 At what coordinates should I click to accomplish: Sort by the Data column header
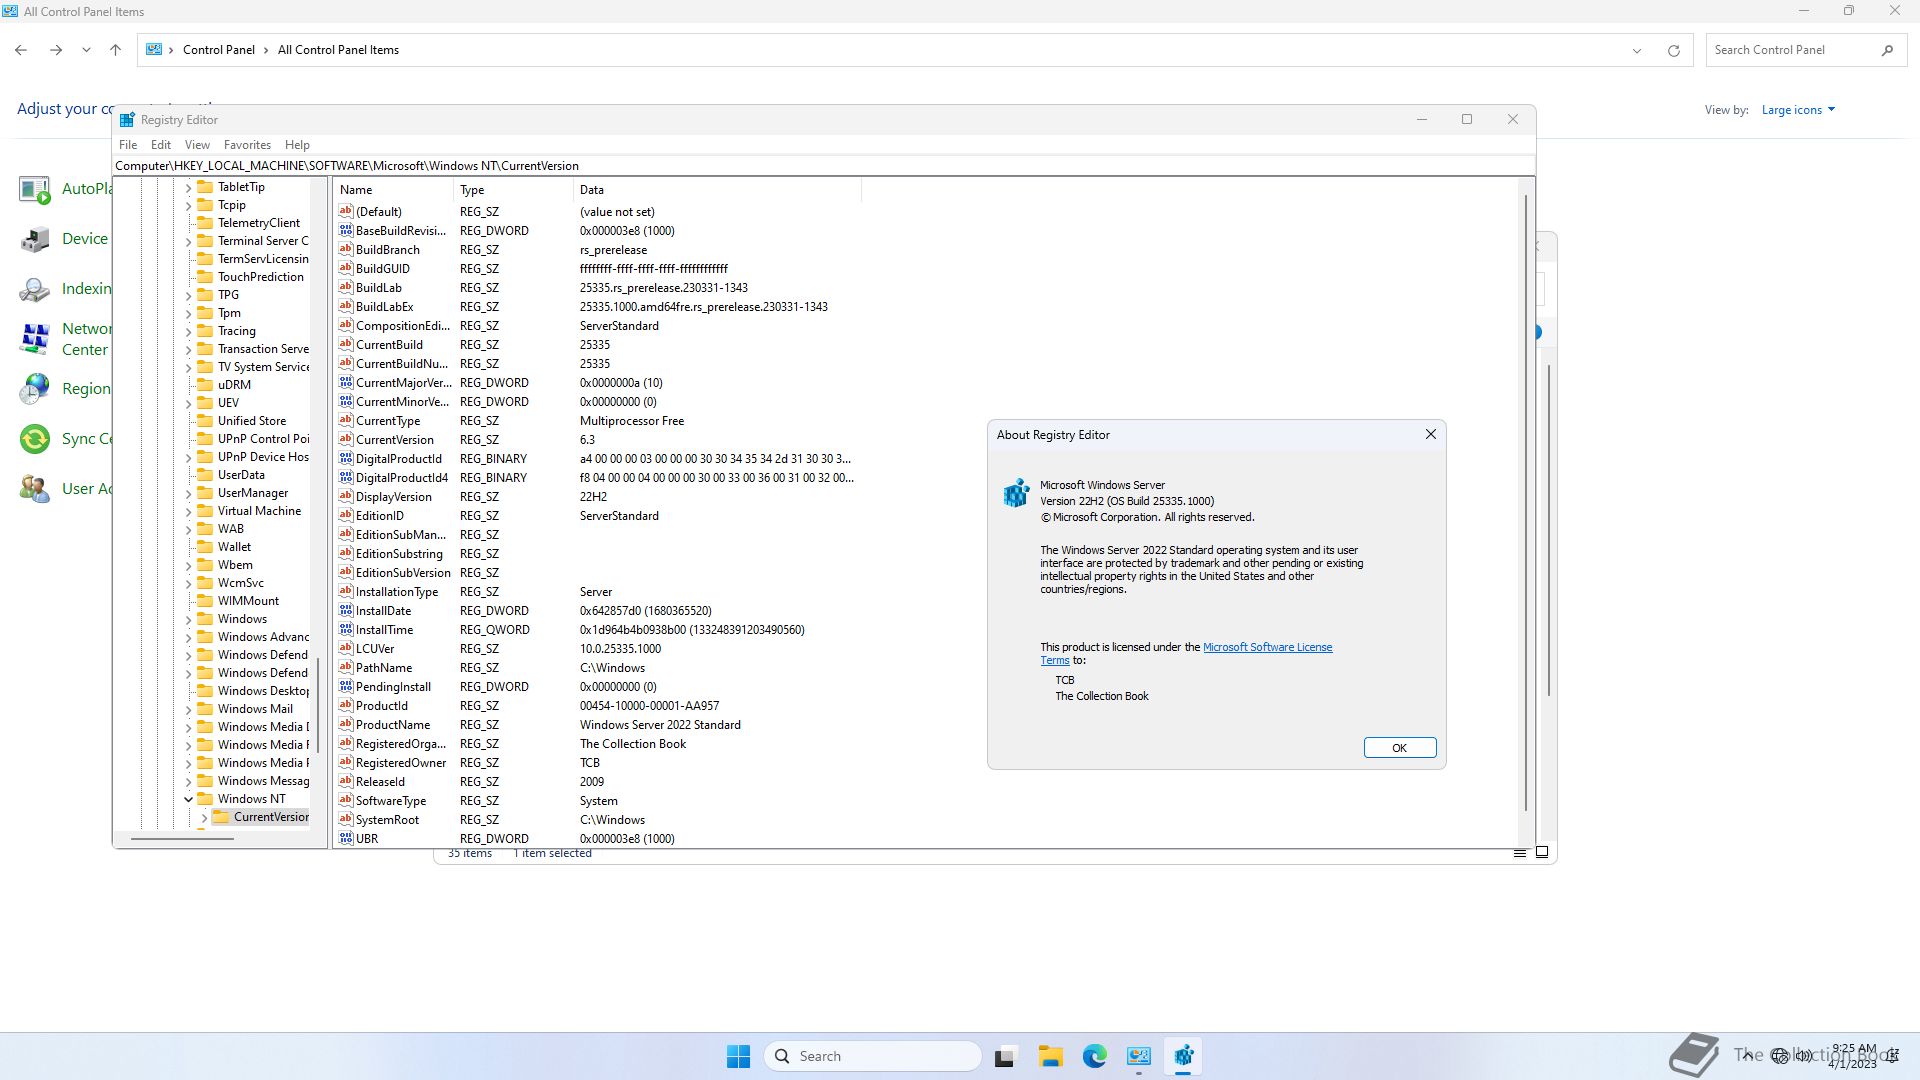[717, 190]
